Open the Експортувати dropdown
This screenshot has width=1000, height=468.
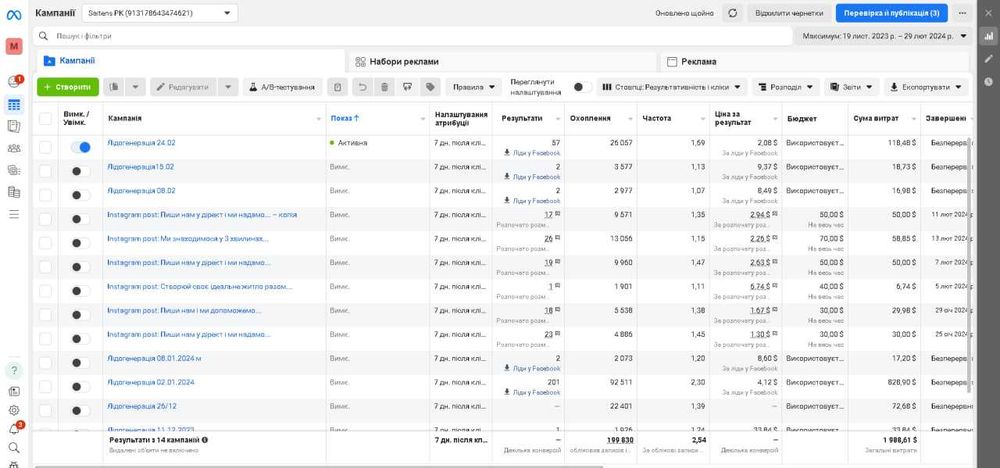[925, 87]
